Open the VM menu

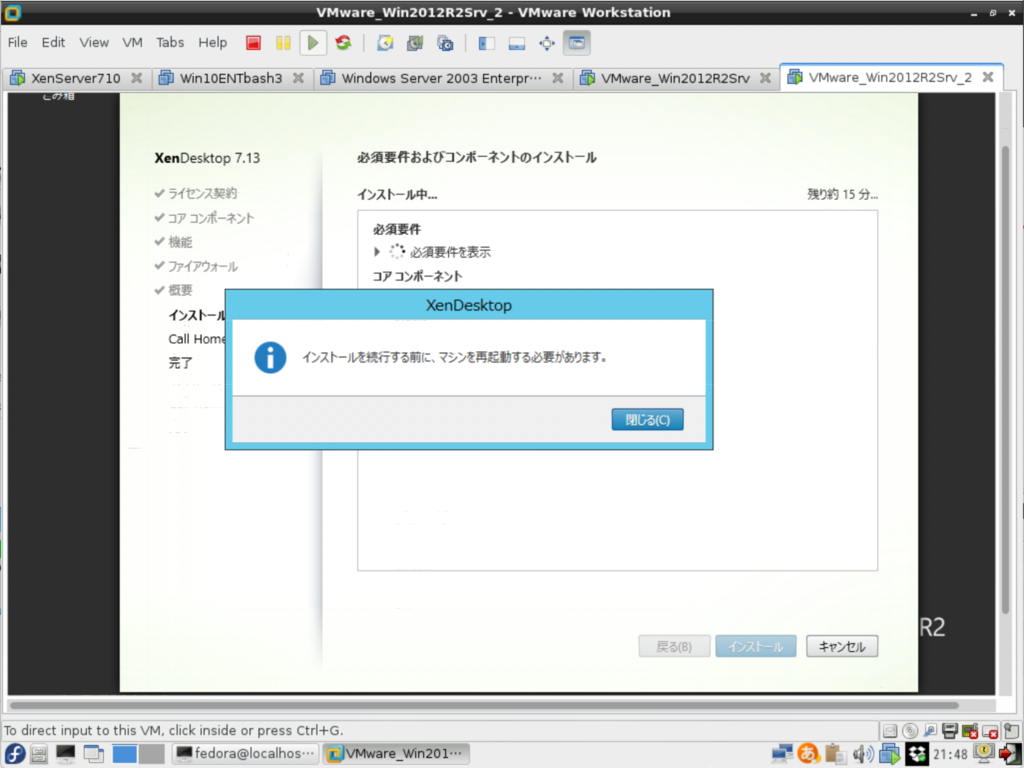click(x=133, y=42)
